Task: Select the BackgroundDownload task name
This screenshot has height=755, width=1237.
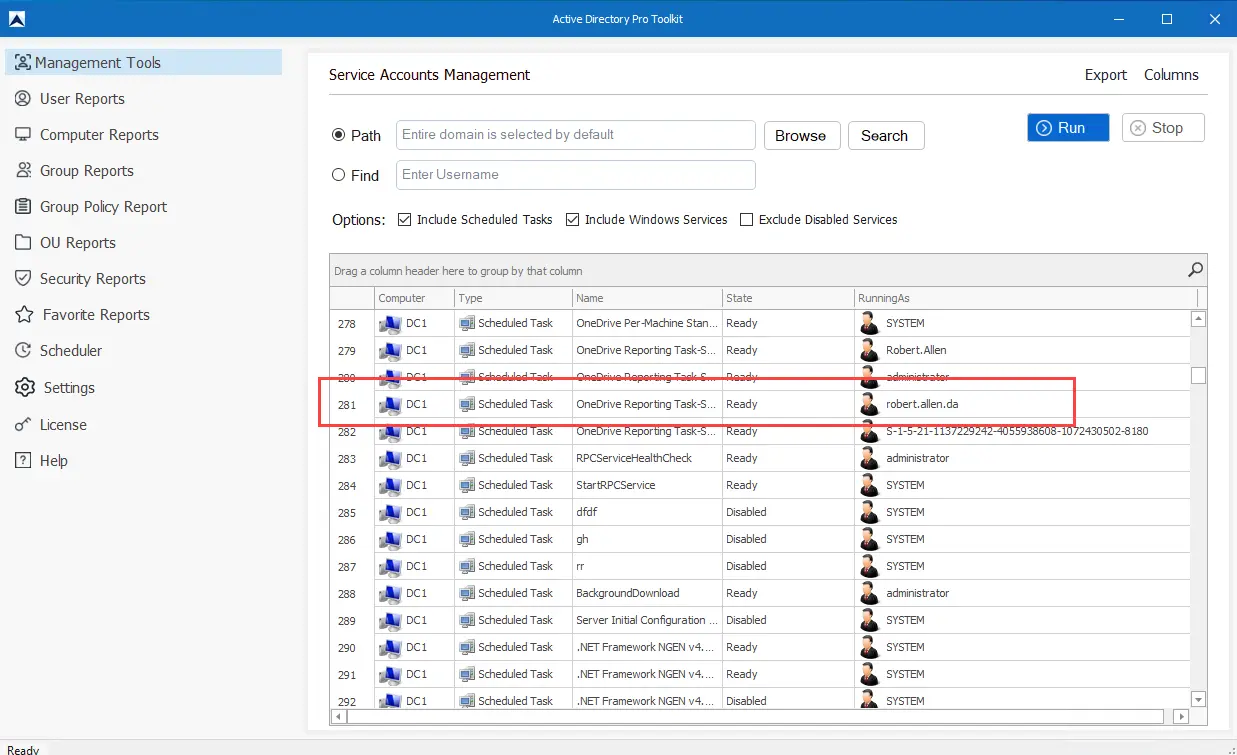Action: 628,593
